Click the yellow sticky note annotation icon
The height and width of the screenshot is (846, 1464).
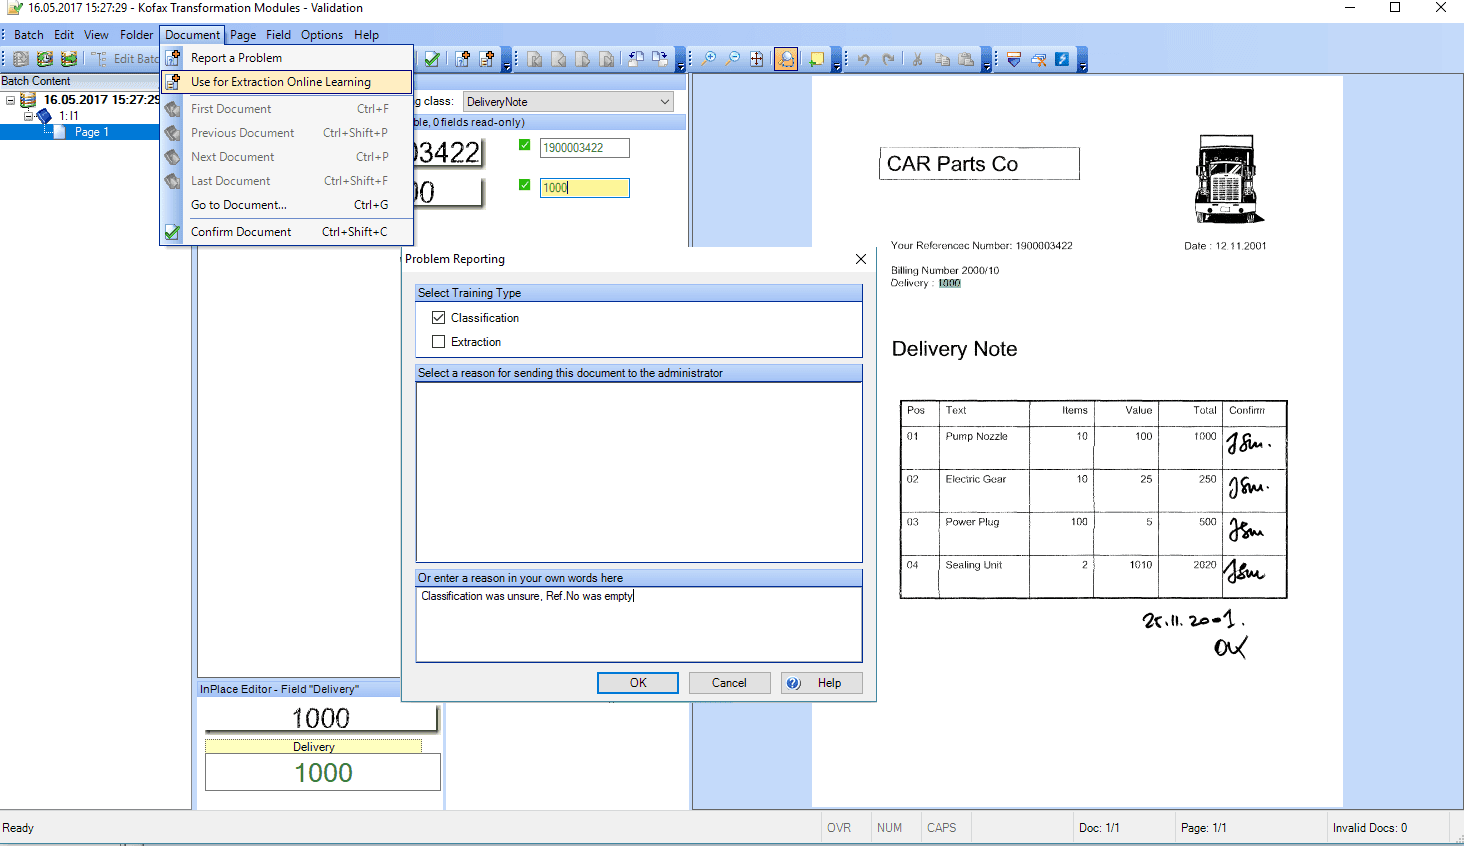[x=816, y=59]
